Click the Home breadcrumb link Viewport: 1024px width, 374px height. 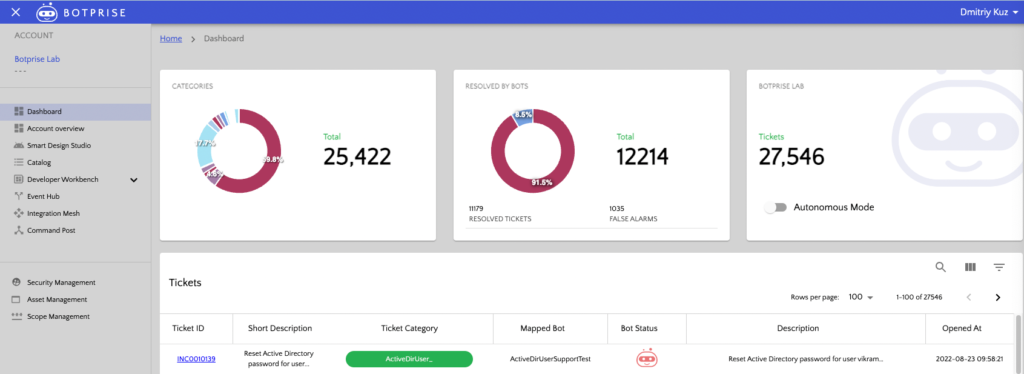coord(171,39)
